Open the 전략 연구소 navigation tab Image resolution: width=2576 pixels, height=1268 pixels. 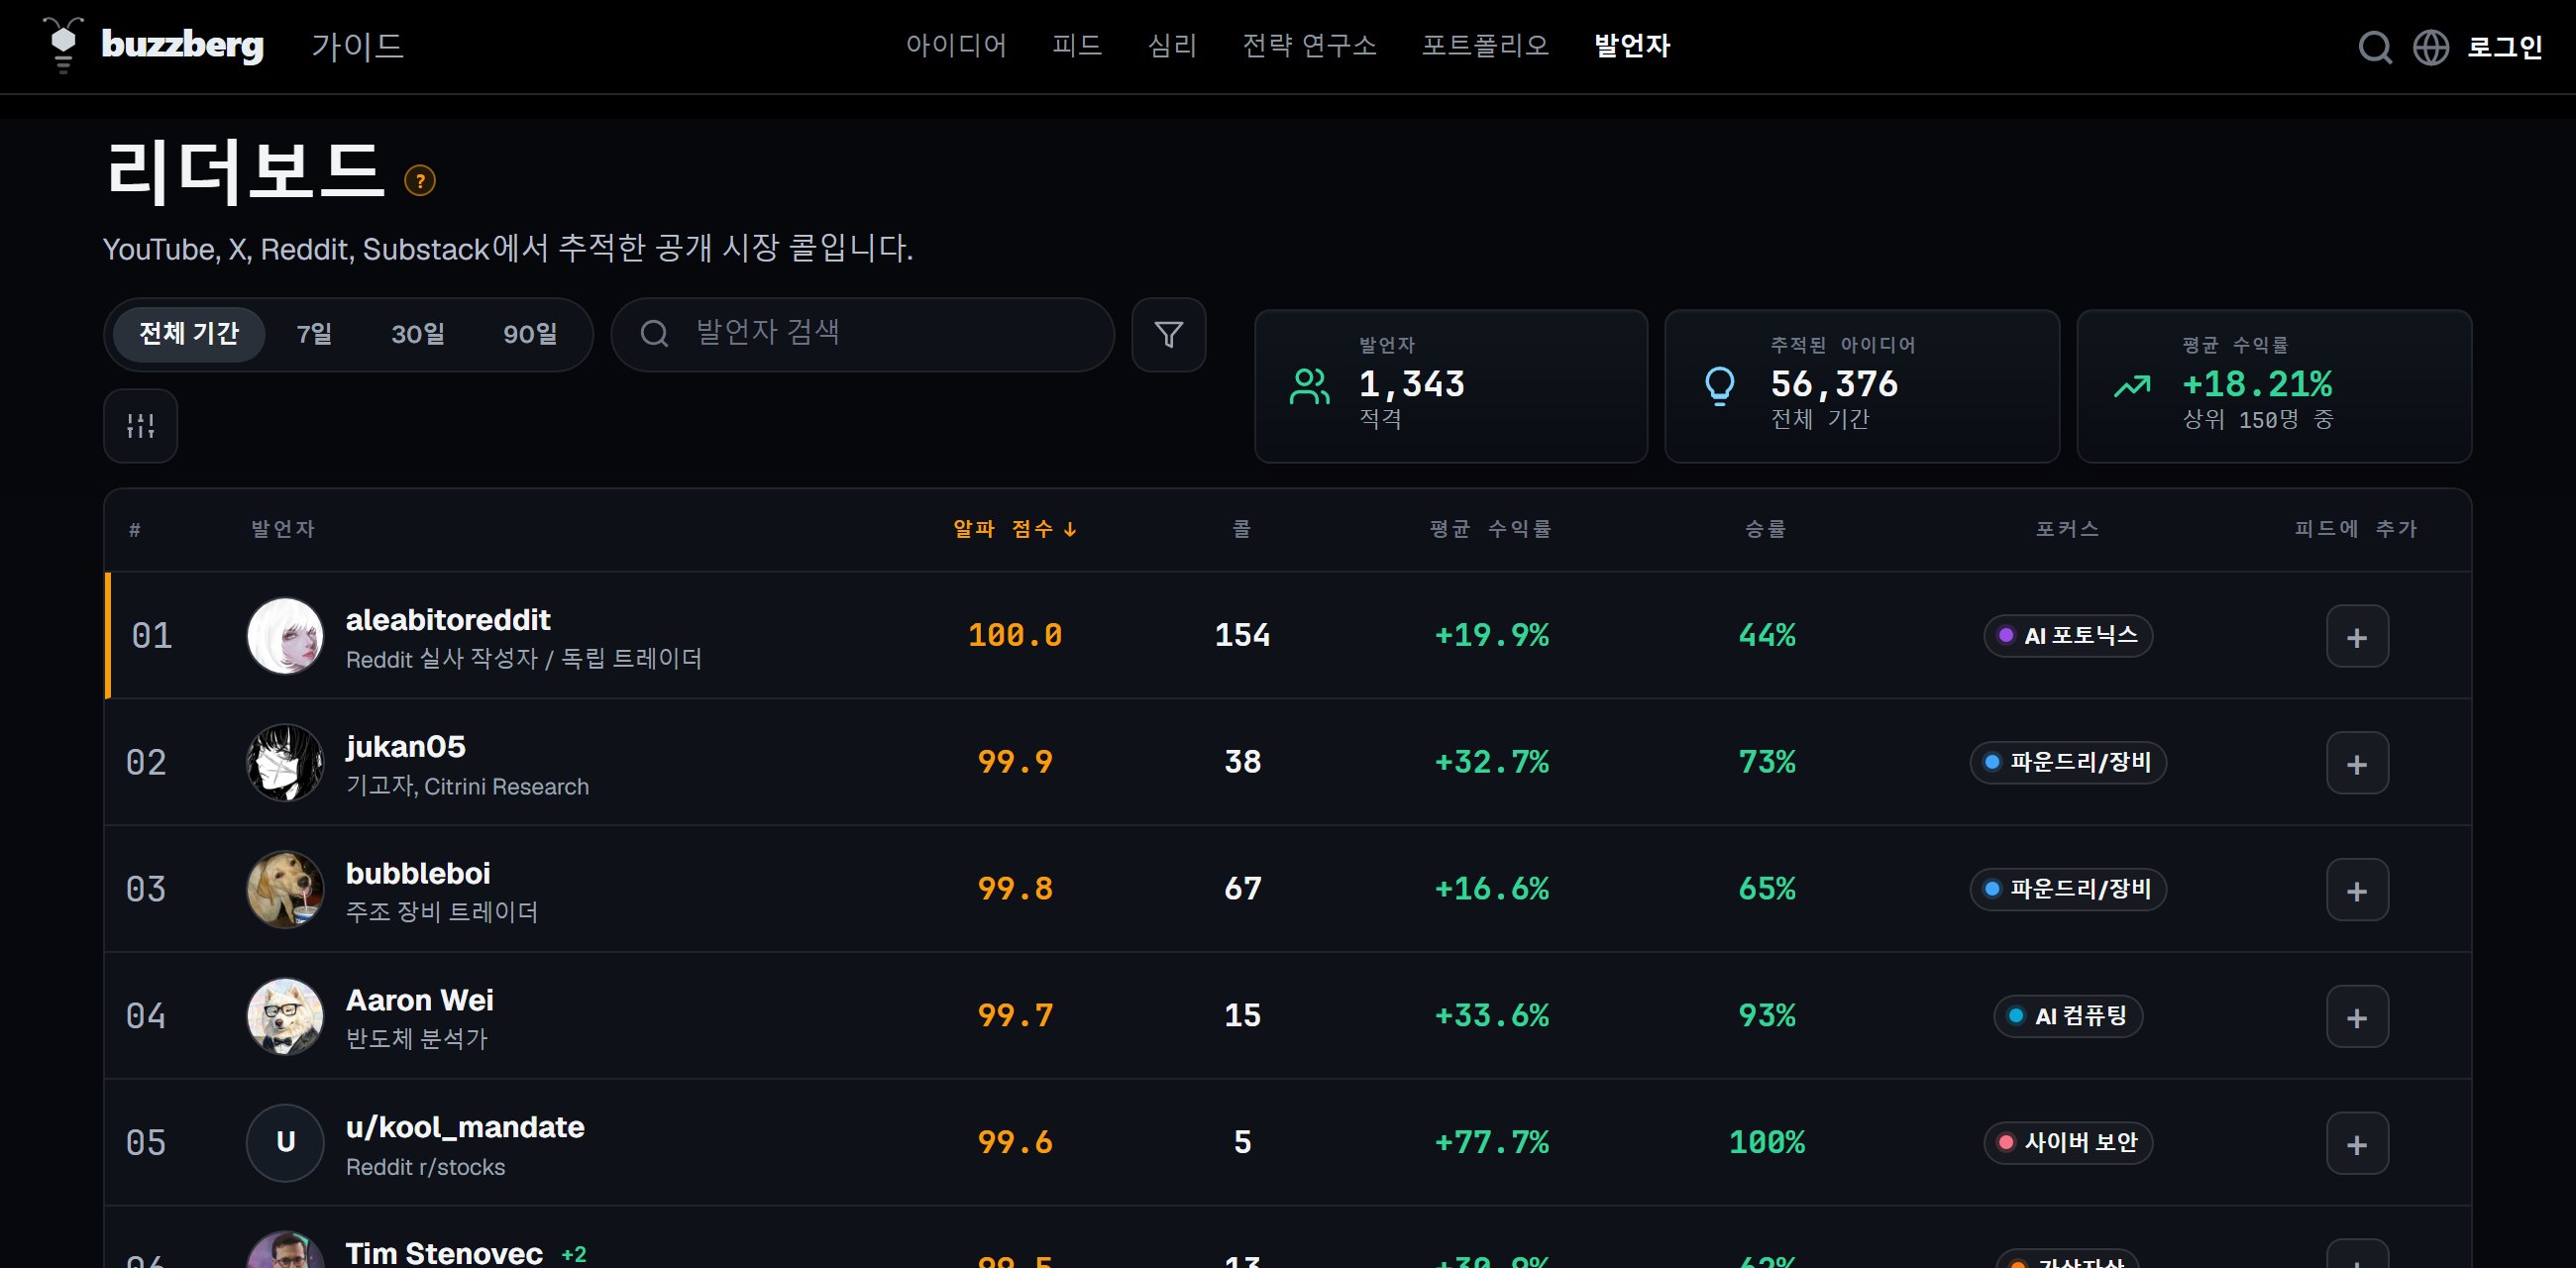pos(1309,45)
